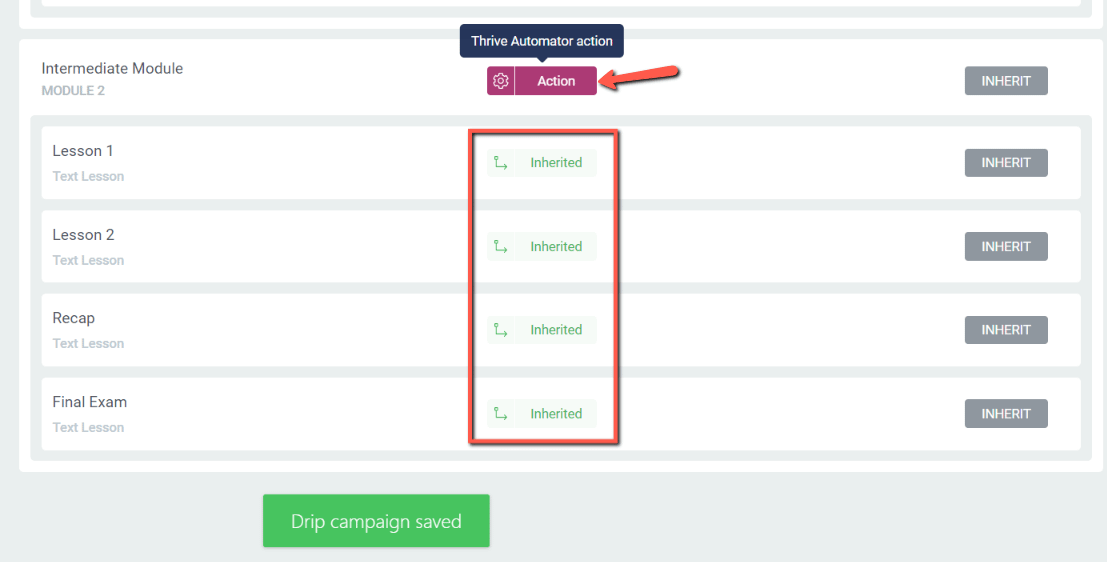Select the Intermediate Module title
The image size is (1107, 562).
(x=112, y=68)
